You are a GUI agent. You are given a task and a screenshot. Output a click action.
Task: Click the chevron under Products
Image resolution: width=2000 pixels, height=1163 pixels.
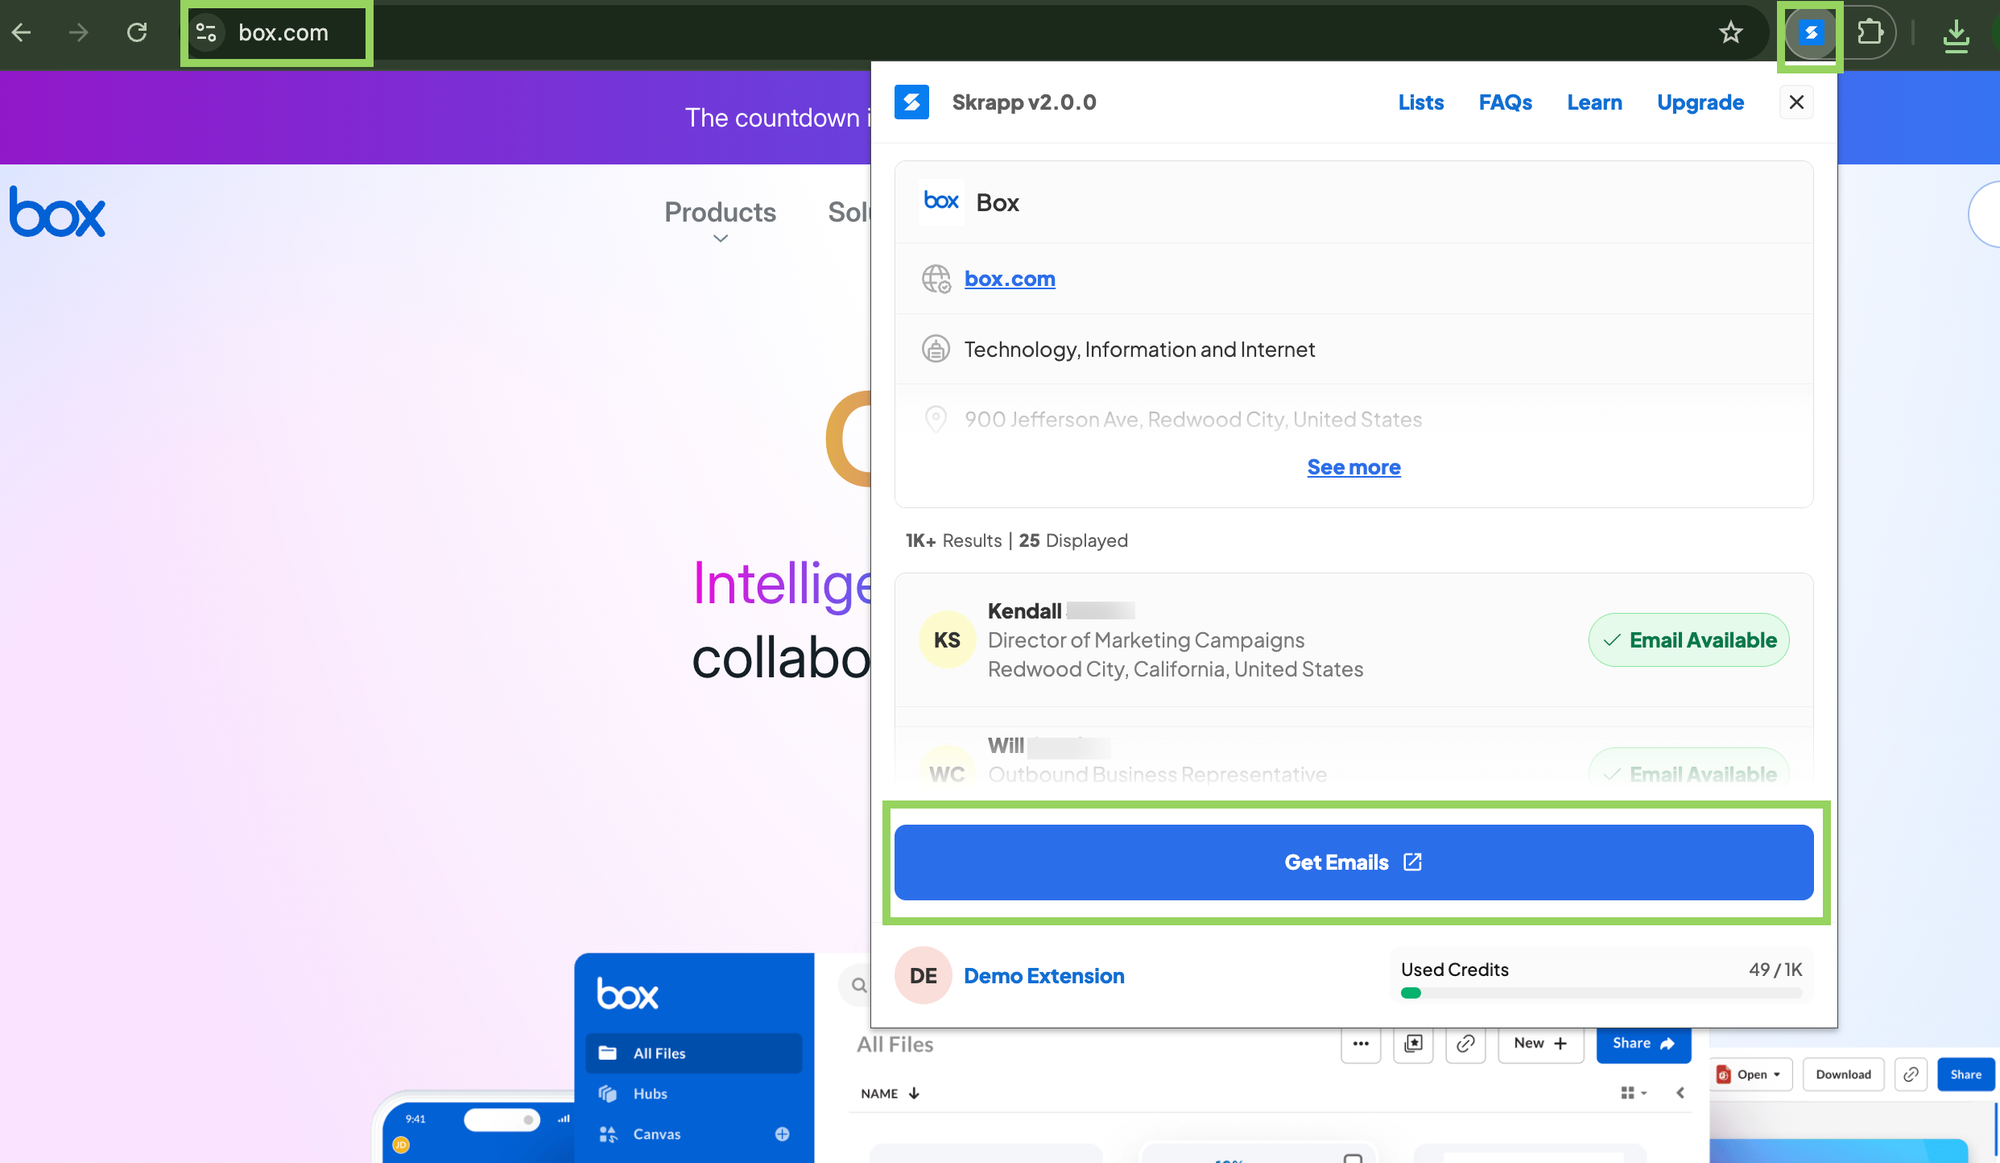click(720, 239)
